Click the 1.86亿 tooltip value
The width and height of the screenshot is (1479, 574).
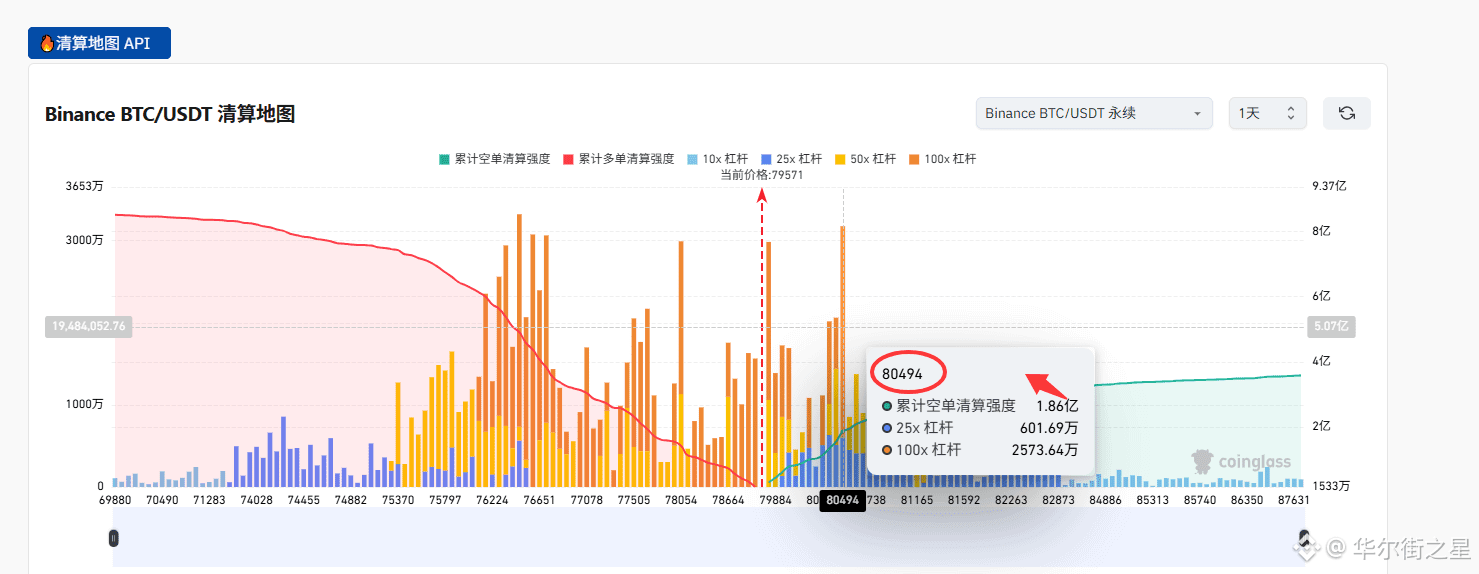coord(1057,406)
